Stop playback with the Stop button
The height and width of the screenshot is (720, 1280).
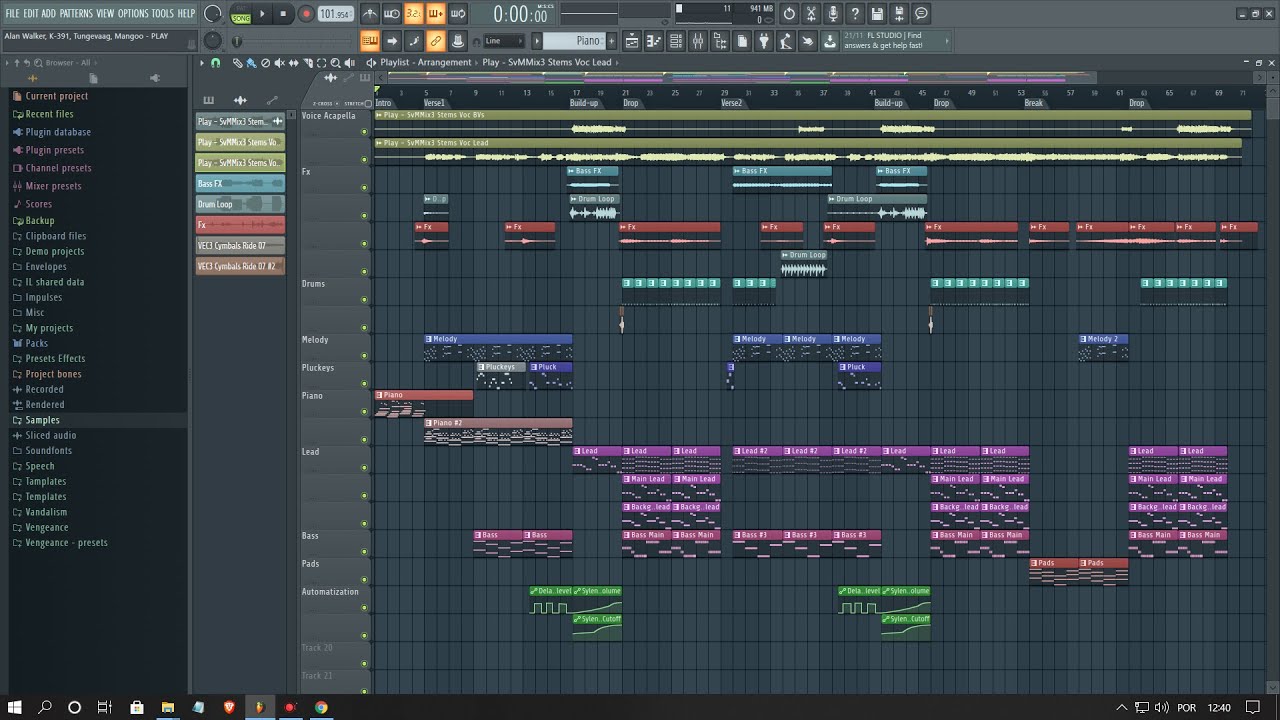(x=283, y=14)
